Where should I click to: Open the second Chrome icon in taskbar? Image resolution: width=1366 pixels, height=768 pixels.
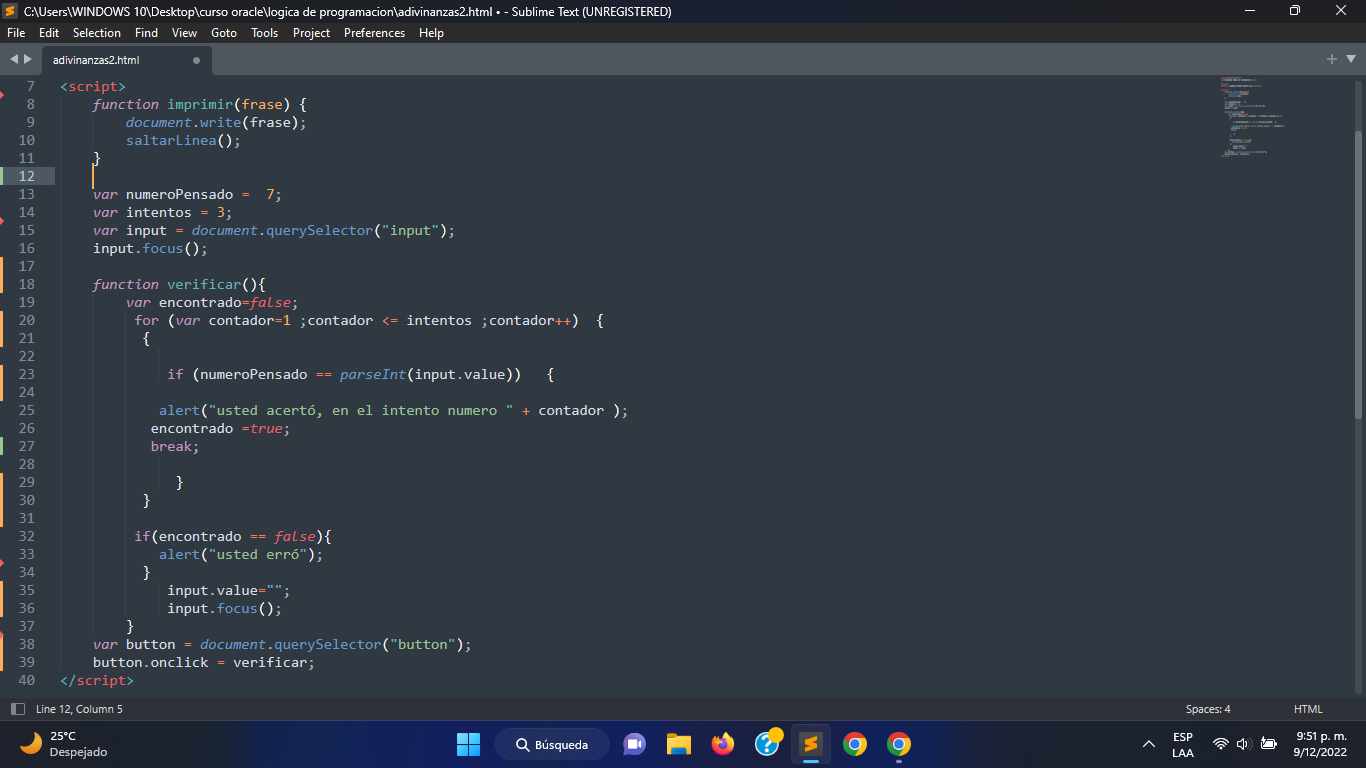[x=899, y=744]
